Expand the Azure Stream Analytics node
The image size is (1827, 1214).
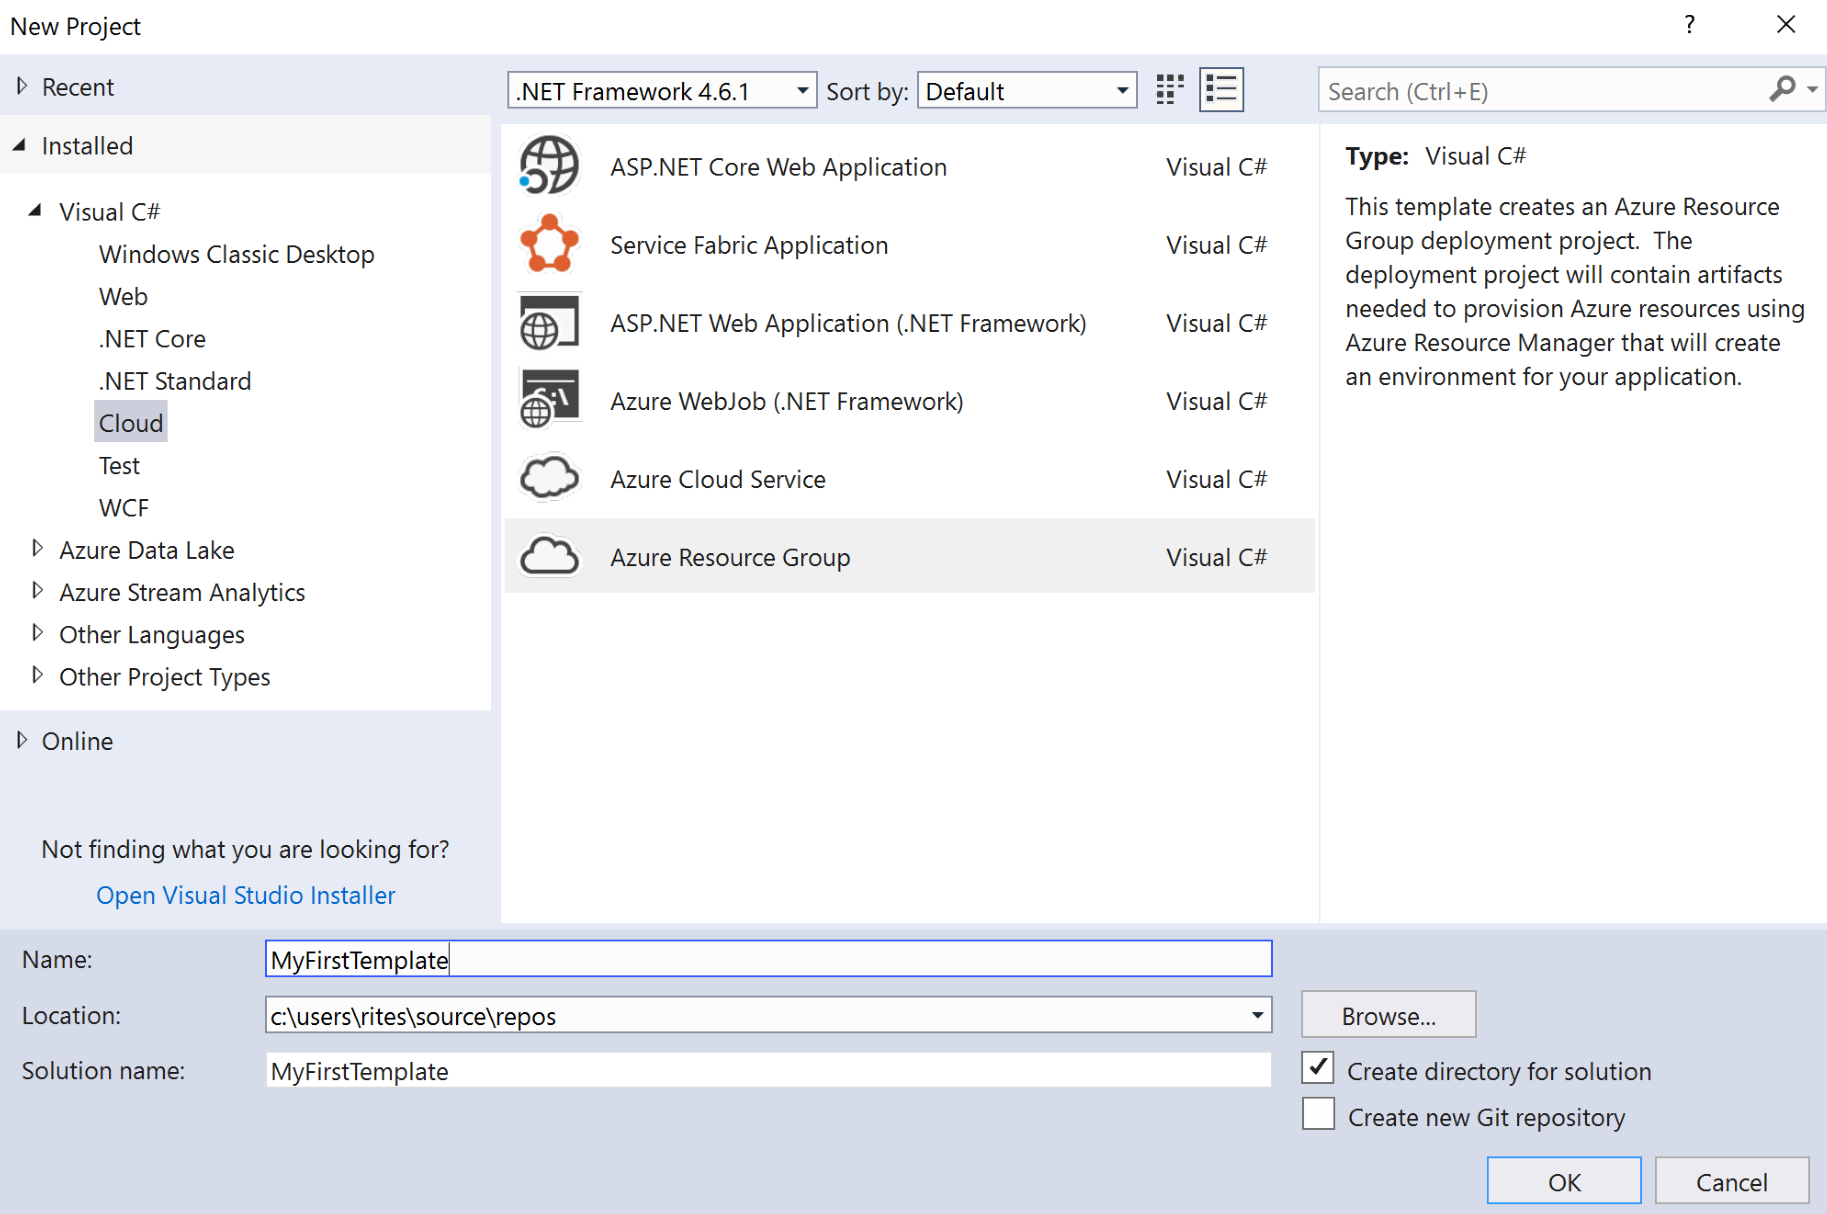click(x=38, y=591)
